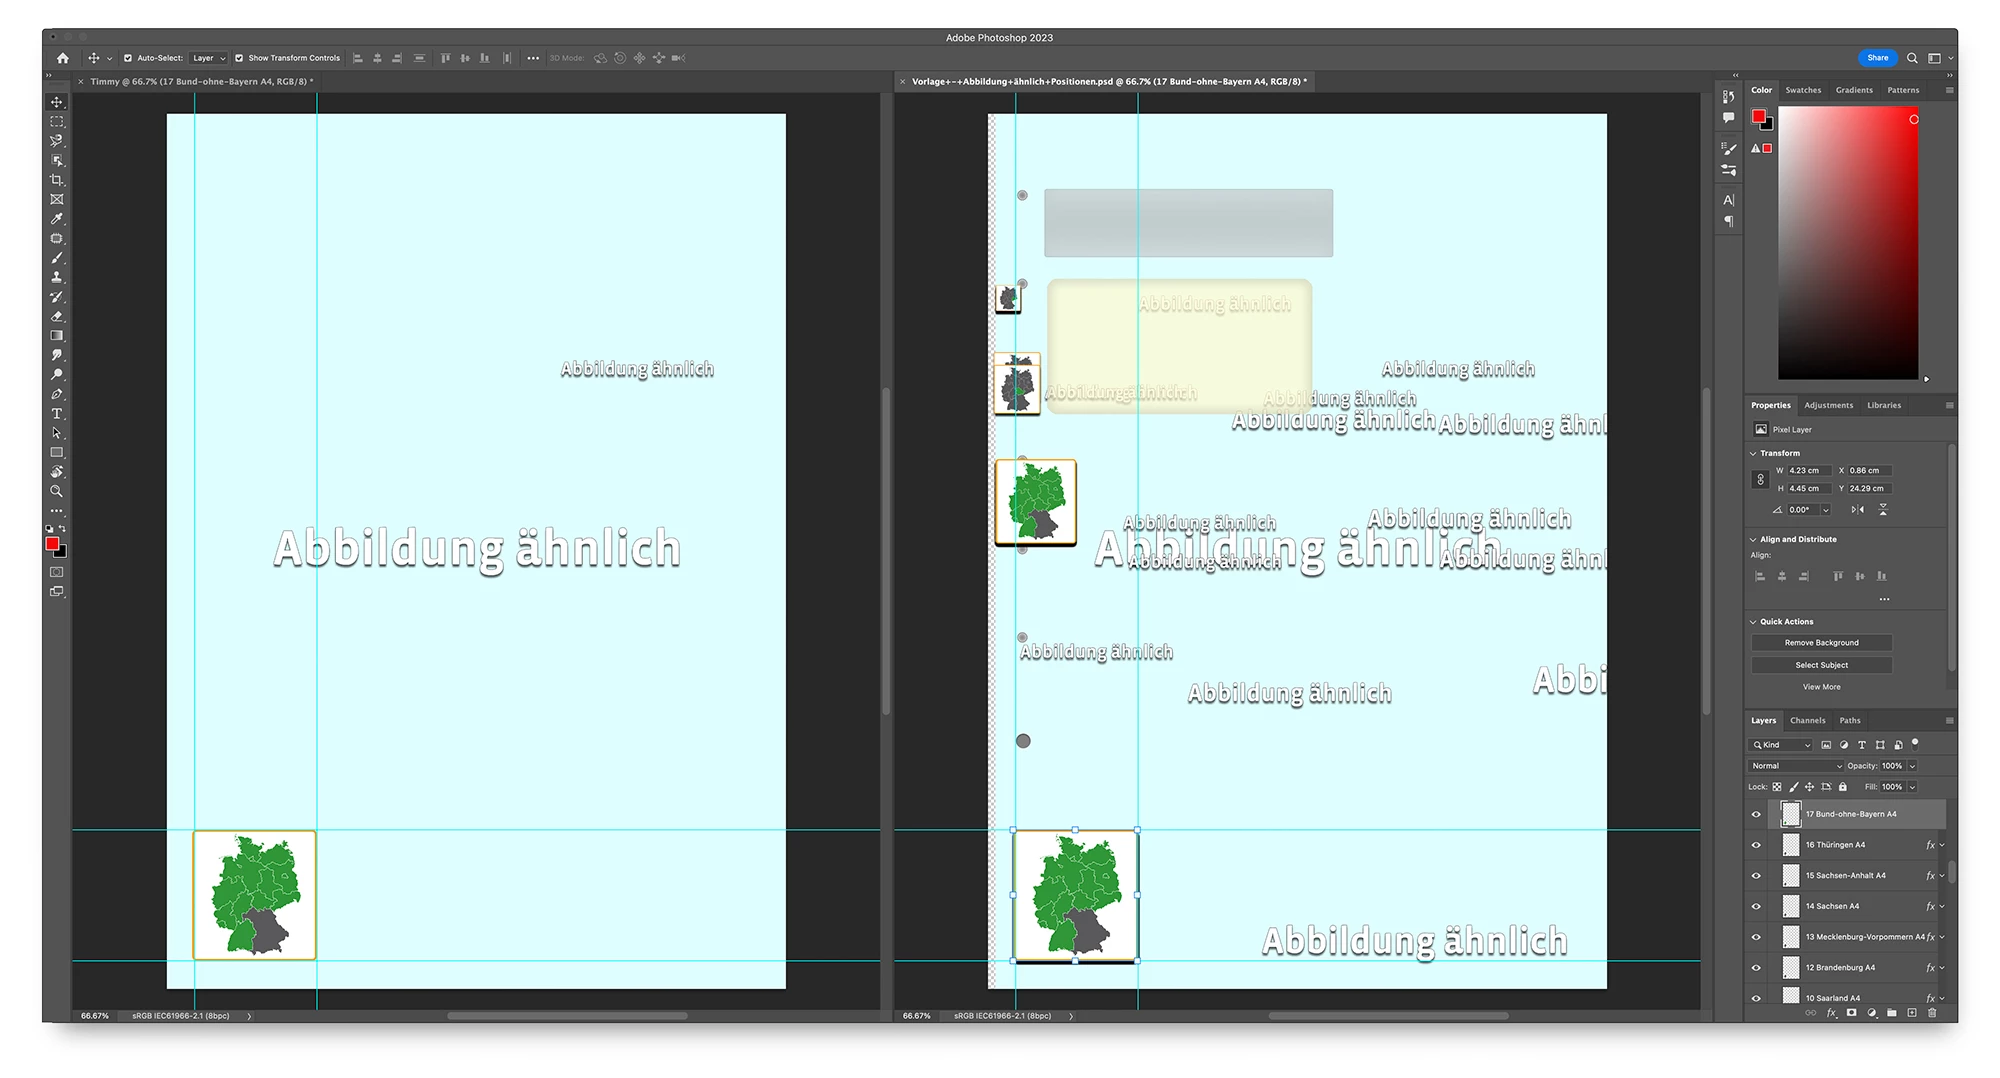Image resolution: width=2000 pixels, height=1078 pixels.
Task: Click the Home icon in options bar
Action: [x=63, y=58]
